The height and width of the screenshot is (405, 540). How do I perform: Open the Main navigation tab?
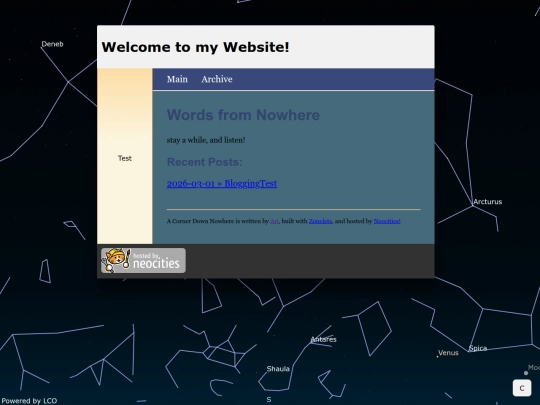(x=177, y=79)
